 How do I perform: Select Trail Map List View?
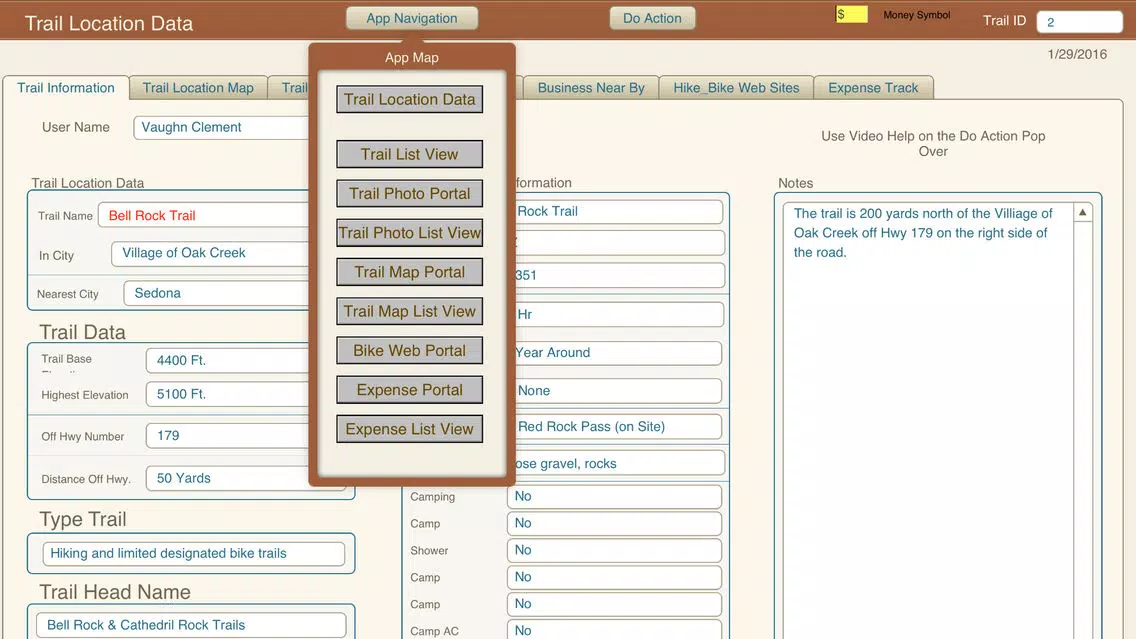click(x=409, y=311)
